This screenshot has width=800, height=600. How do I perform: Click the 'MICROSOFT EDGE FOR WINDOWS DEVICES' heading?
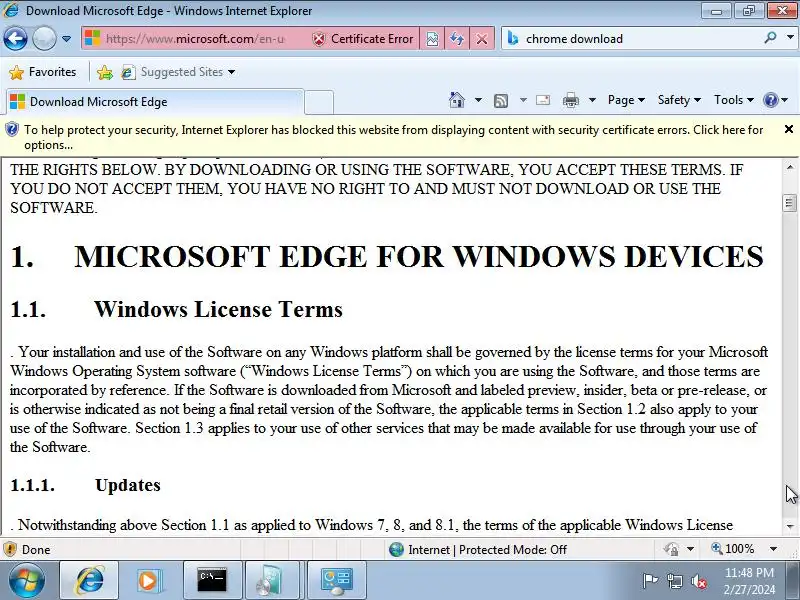(419, 256)
